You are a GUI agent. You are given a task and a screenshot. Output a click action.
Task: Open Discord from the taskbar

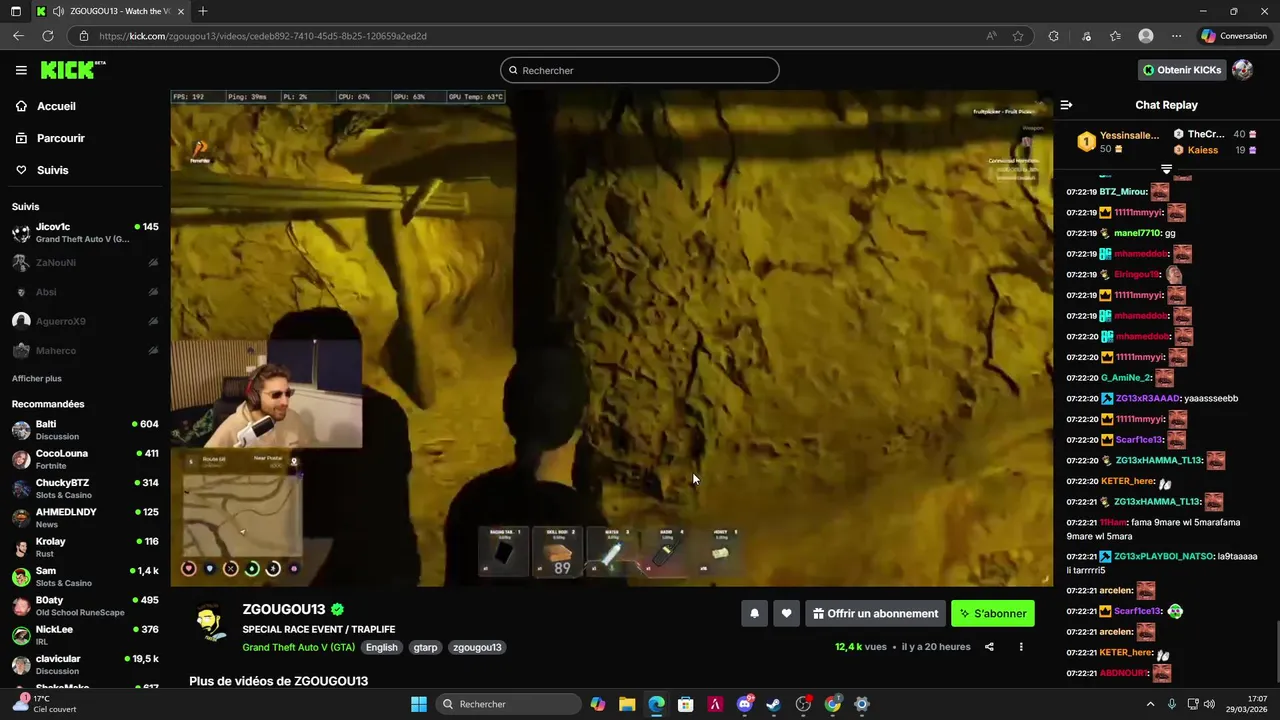click(x=744, y=704)
